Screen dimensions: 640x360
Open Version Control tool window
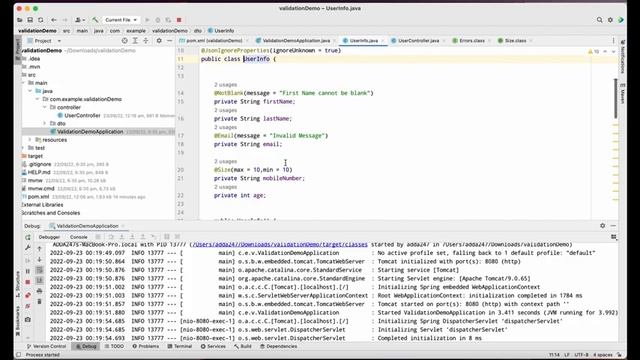pyautogui.click(x=46, y=346)
